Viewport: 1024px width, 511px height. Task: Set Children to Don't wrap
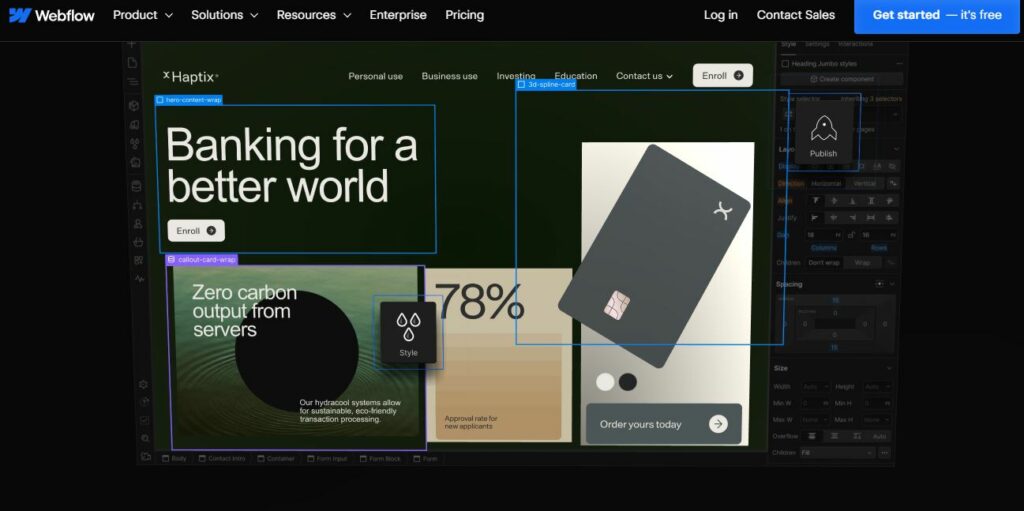click(824, 263)
